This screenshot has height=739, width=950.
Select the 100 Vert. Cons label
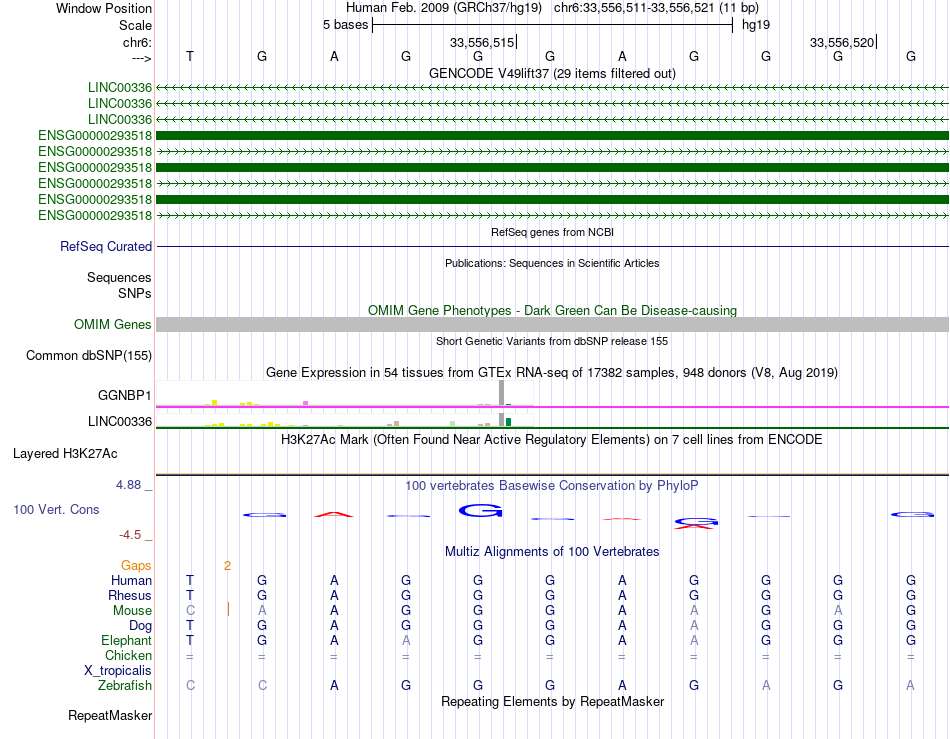coord(56,509)
